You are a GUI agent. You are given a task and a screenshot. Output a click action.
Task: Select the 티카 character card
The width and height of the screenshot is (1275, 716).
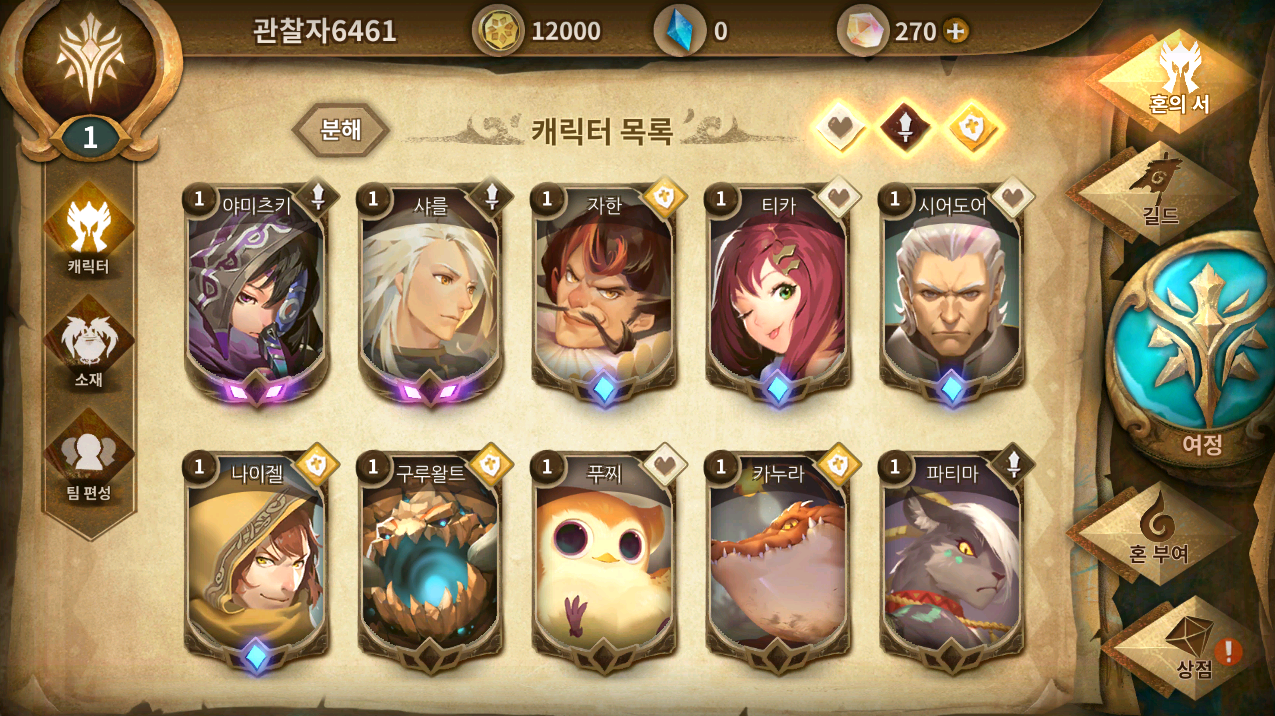click(779, 293)
